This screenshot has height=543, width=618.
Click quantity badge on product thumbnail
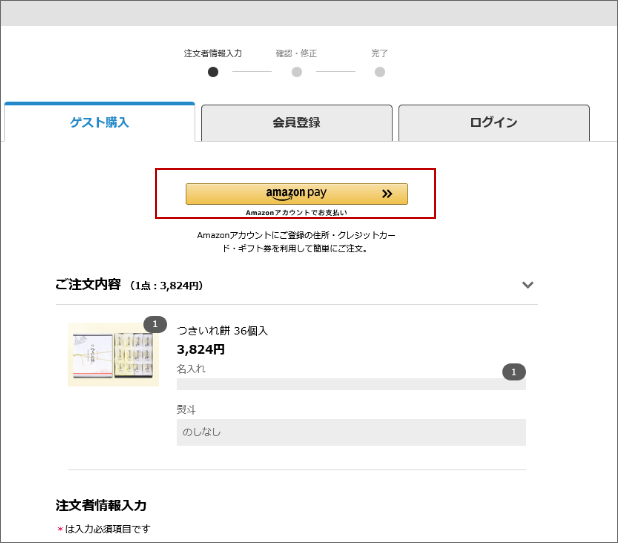(155, 324)
